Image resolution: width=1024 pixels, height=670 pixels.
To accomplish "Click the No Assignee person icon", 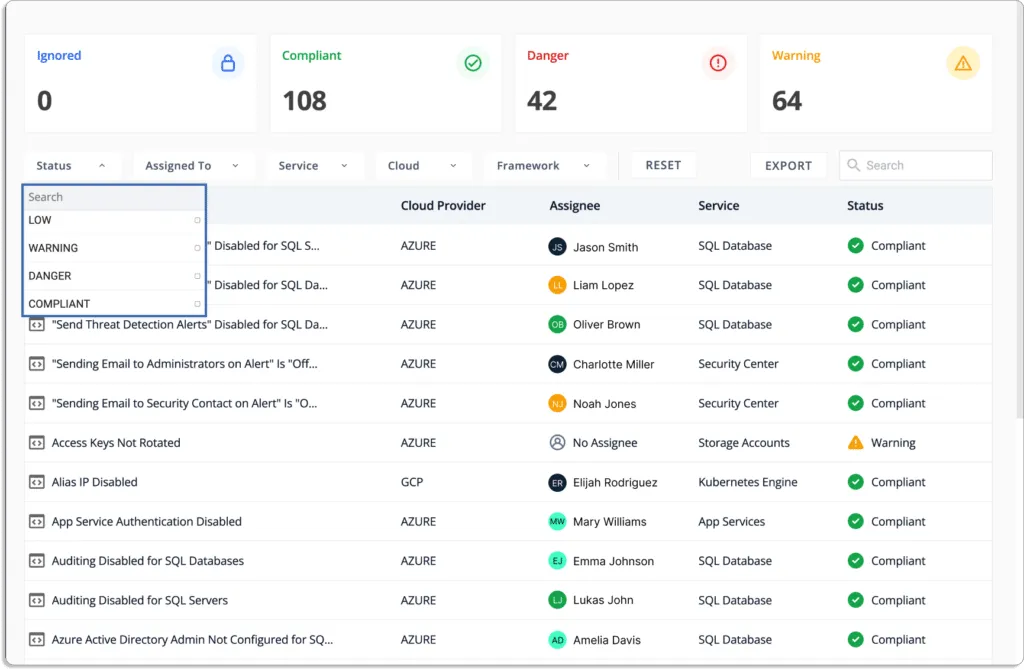I will 557,443.
